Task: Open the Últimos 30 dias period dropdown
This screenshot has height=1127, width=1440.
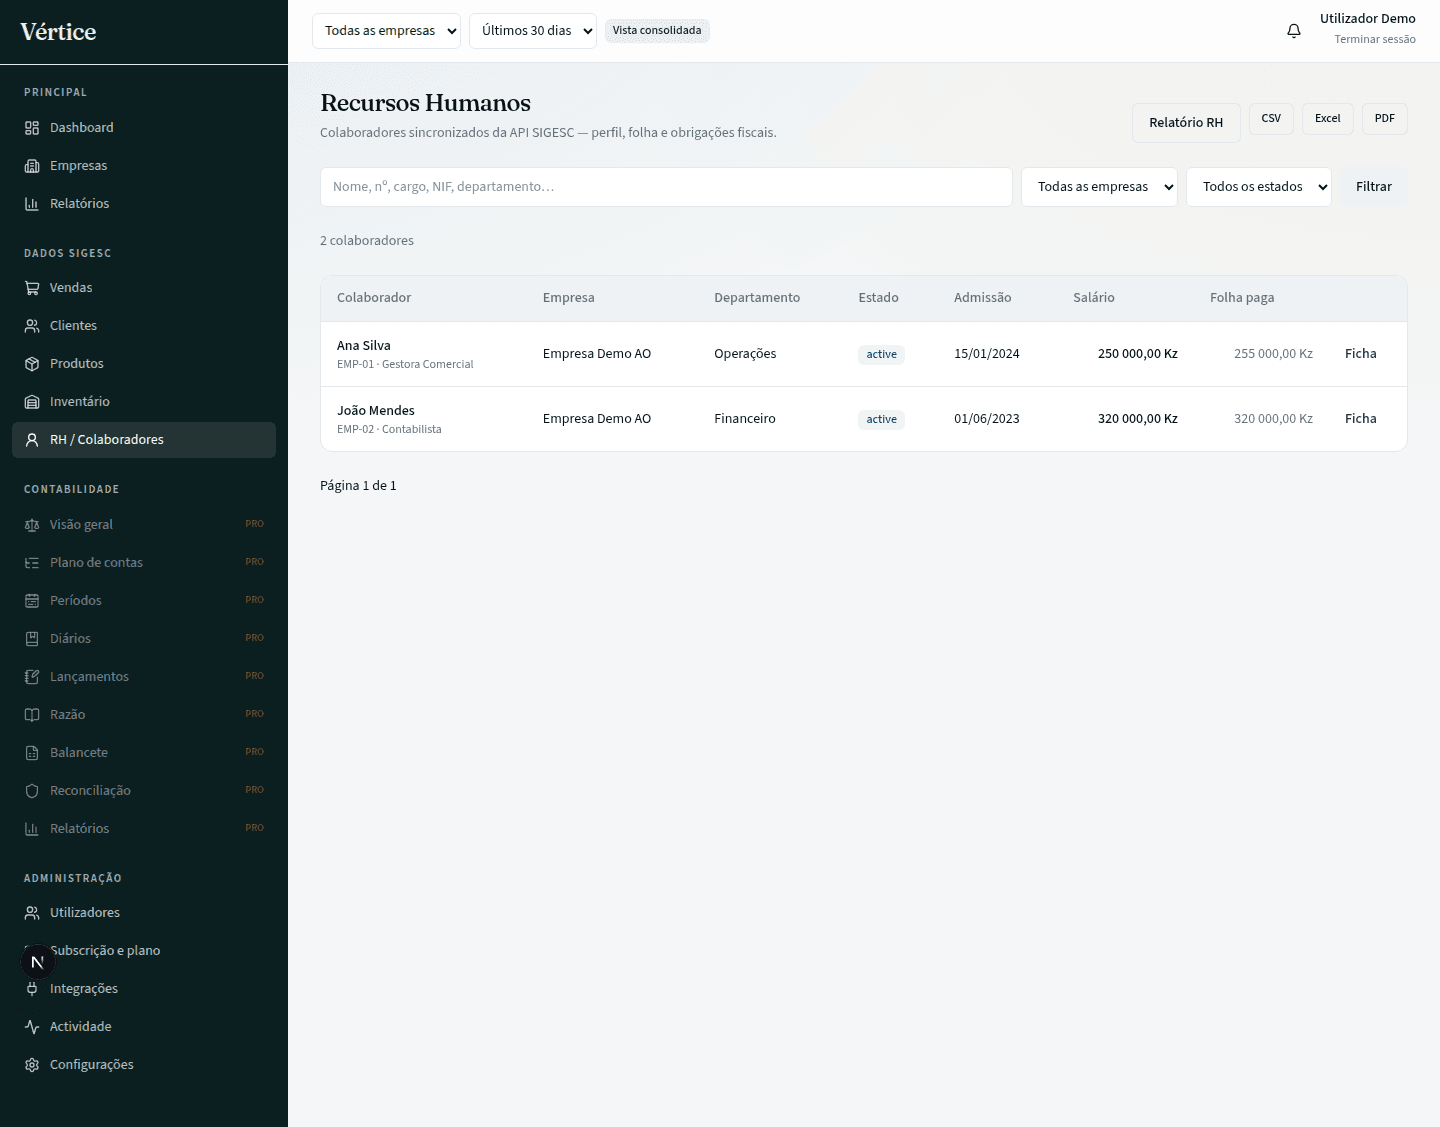Action: pos(532,31)
